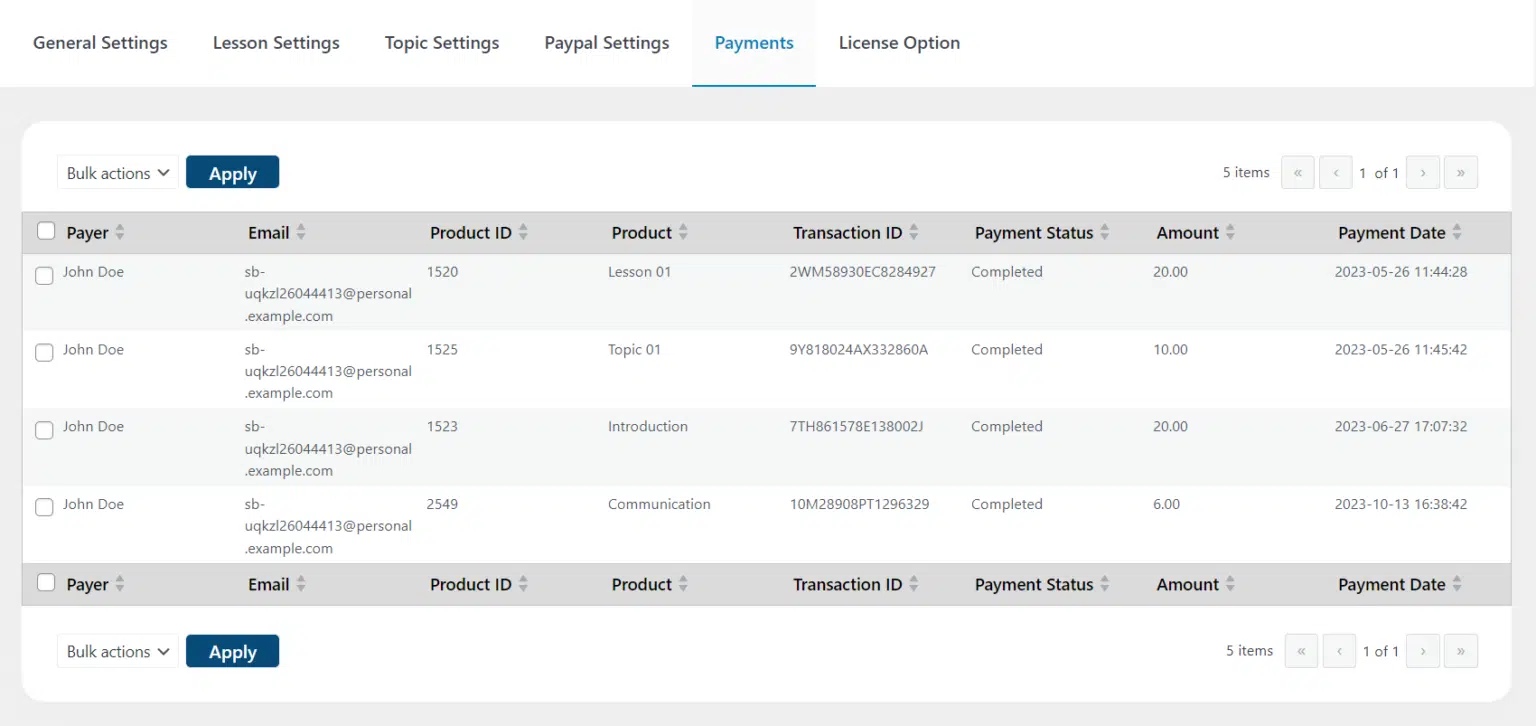
Task: Expand the bottom Bulk actions dropdown
Action: point(118,651)
